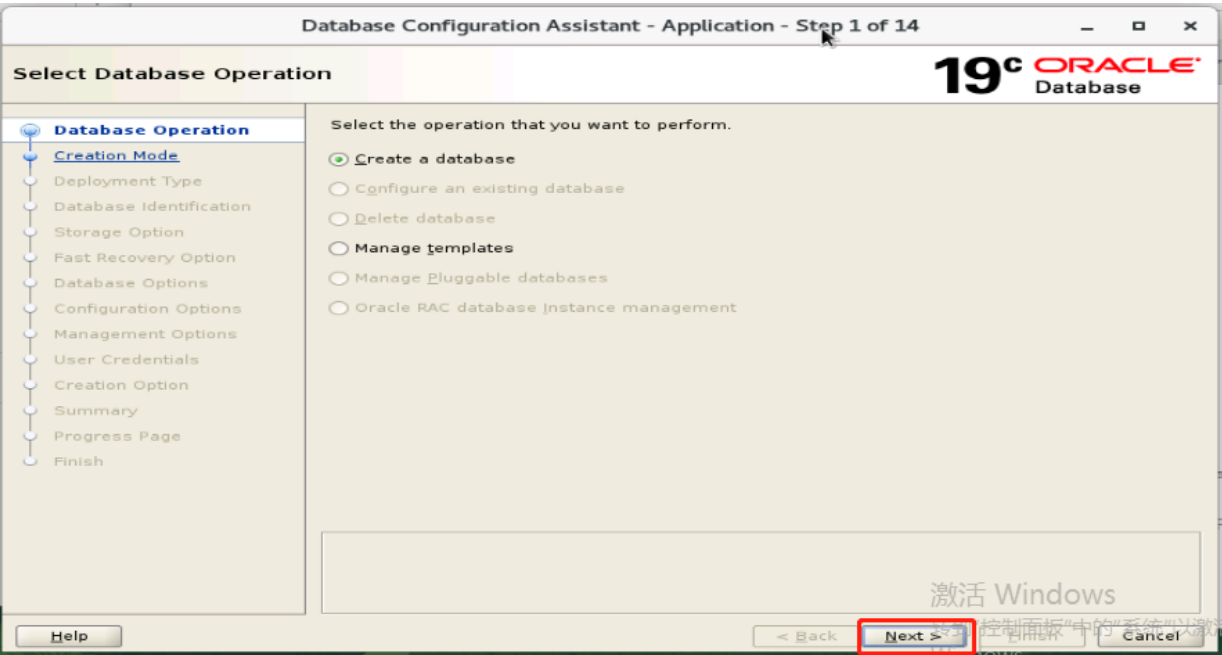Open the Help button
The width and height of the screenshot is (1222, 655).
(x=69, y=636)
